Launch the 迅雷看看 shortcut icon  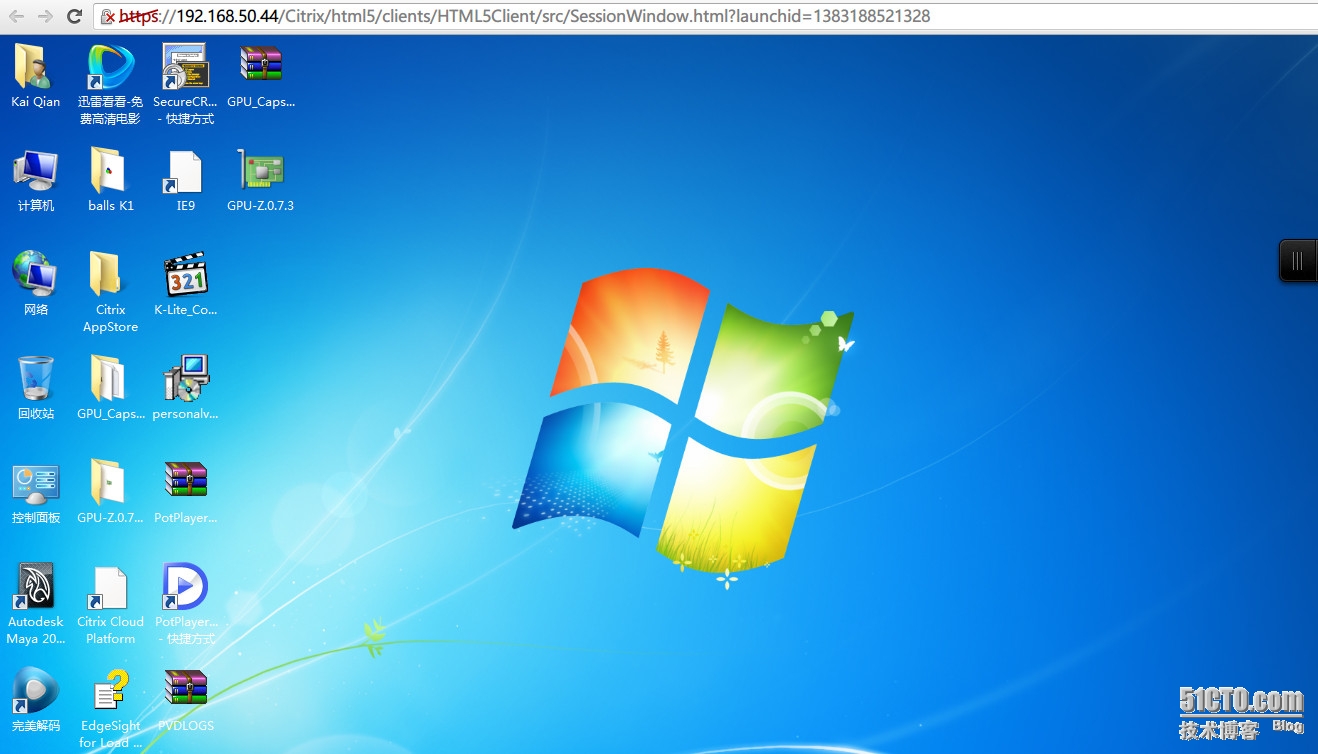(110, 67)
